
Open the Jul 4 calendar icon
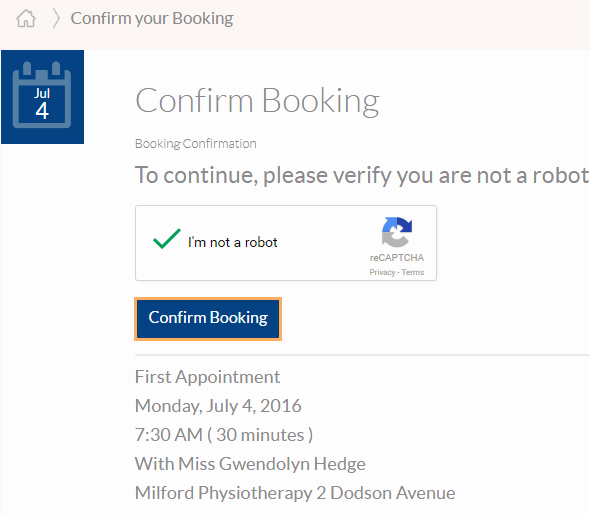coord(42,97)
